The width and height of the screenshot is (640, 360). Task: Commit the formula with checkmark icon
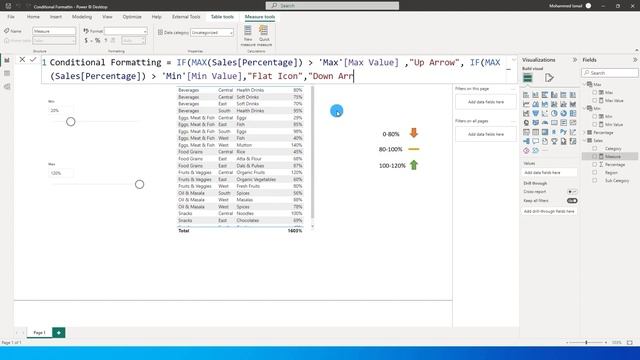[x=33, y=60]
